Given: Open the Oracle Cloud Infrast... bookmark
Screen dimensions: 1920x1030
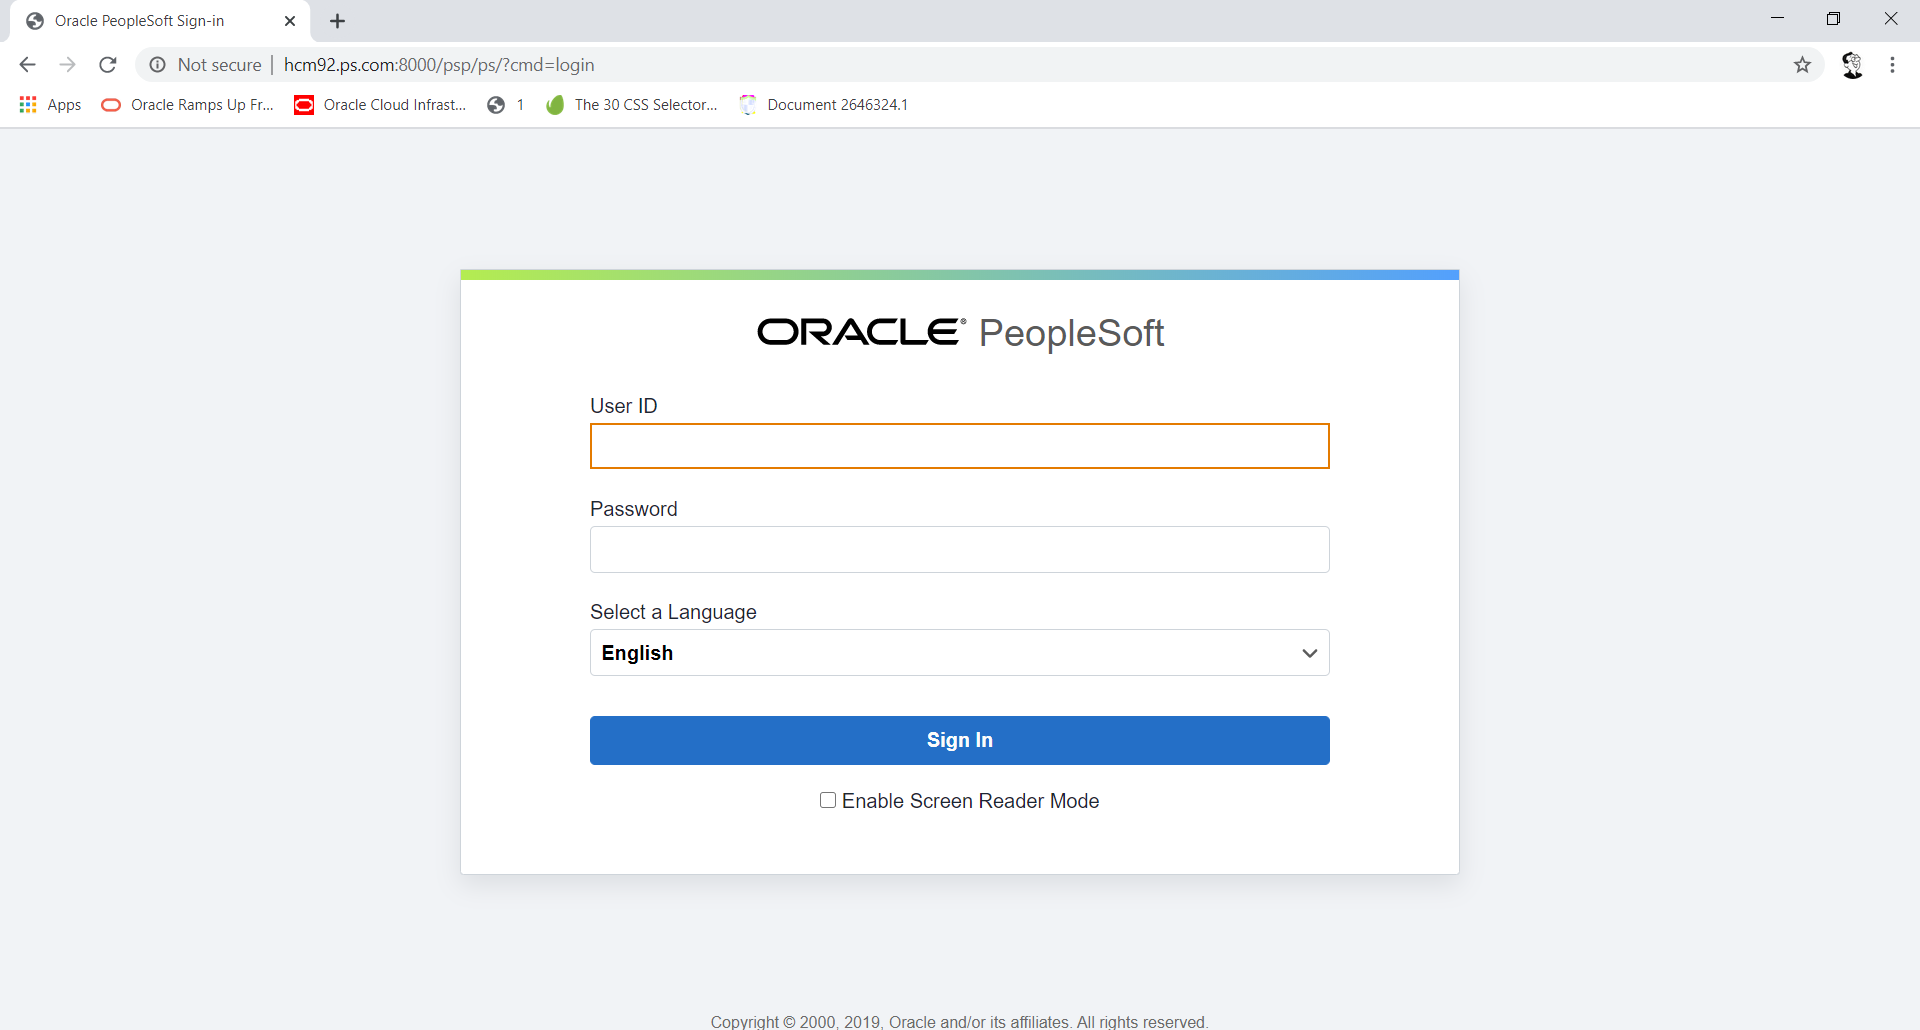Looking at the screenshot, I should pos(380,105).
